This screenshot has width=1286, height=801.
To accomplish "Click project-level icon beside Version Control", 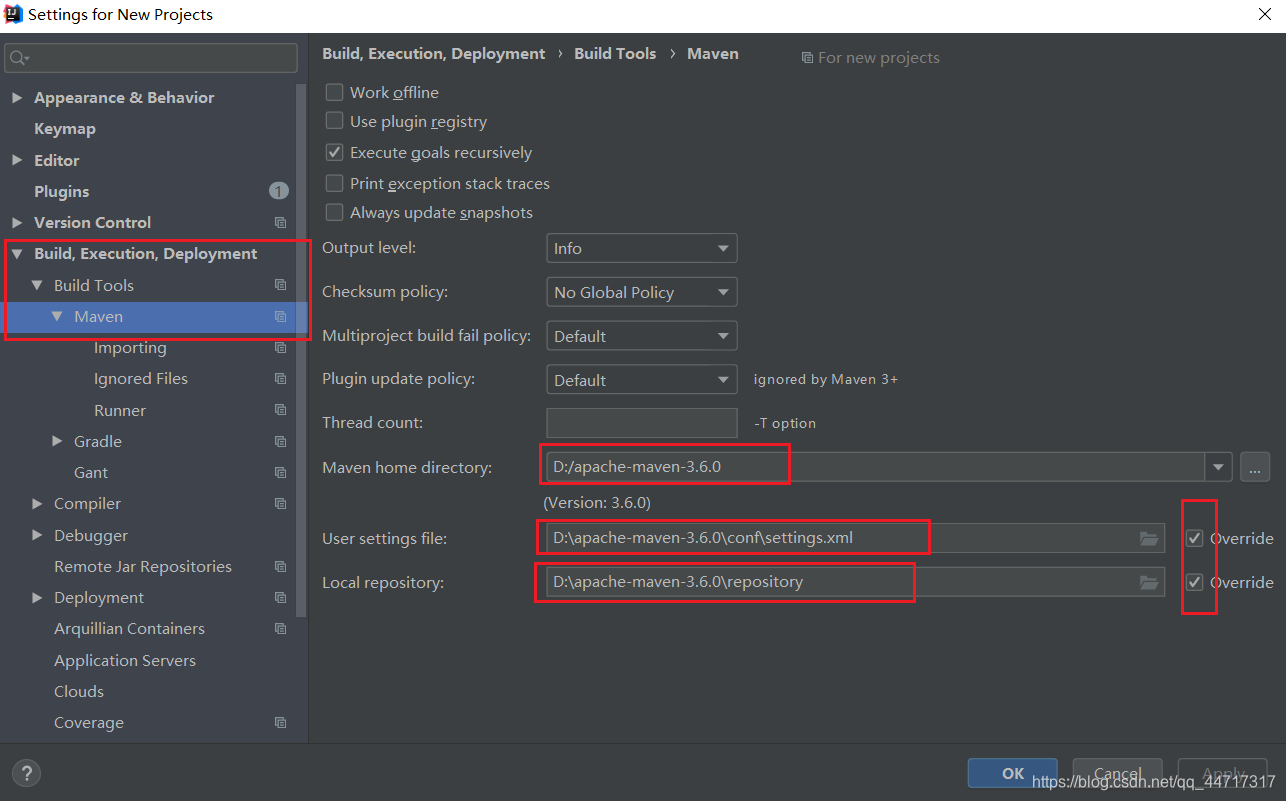I will point(281,222).
